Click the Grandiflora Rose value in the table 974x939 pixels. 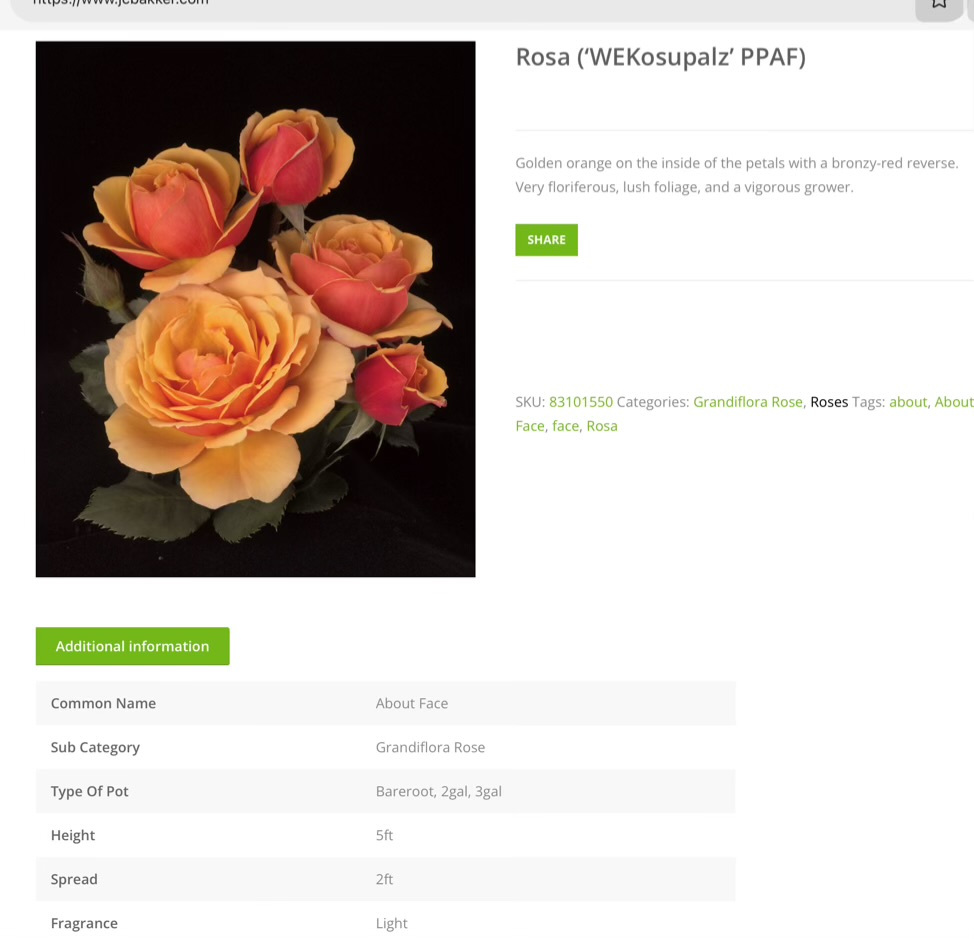(x=430, y=747)
